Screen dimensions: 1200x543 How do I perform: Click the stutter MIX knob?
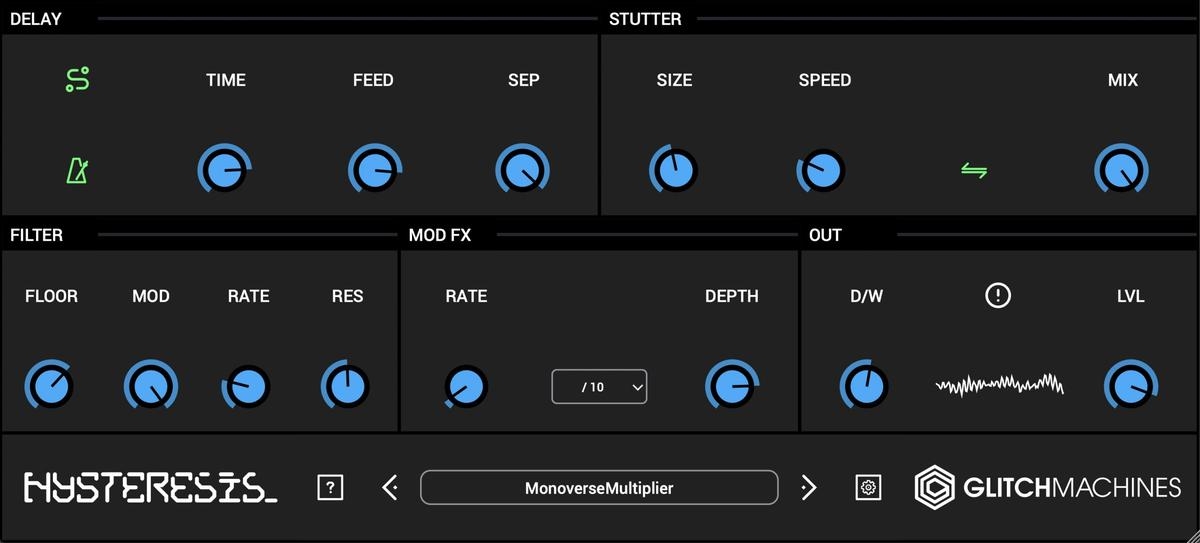[x=1121, y=171]
